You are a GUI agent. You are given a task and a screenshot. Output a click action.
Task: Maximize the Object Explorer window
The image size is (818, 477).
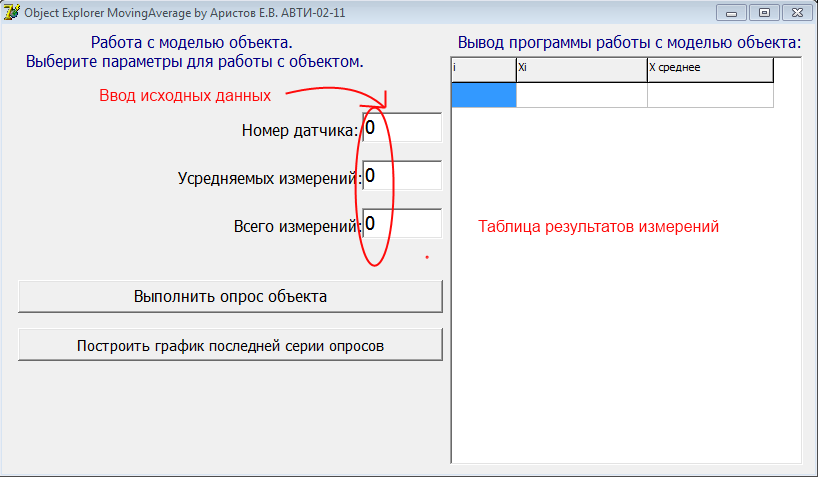(764, 13)
